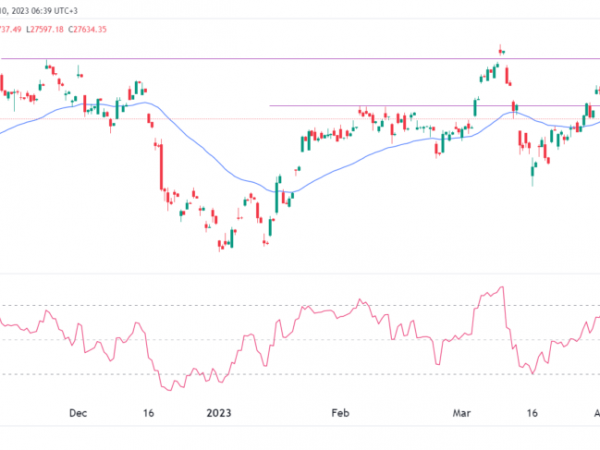Select the upper purple horizontal resistance line
Image resolution: width=600 pixels, height=450 pixels.
point(300,59)
